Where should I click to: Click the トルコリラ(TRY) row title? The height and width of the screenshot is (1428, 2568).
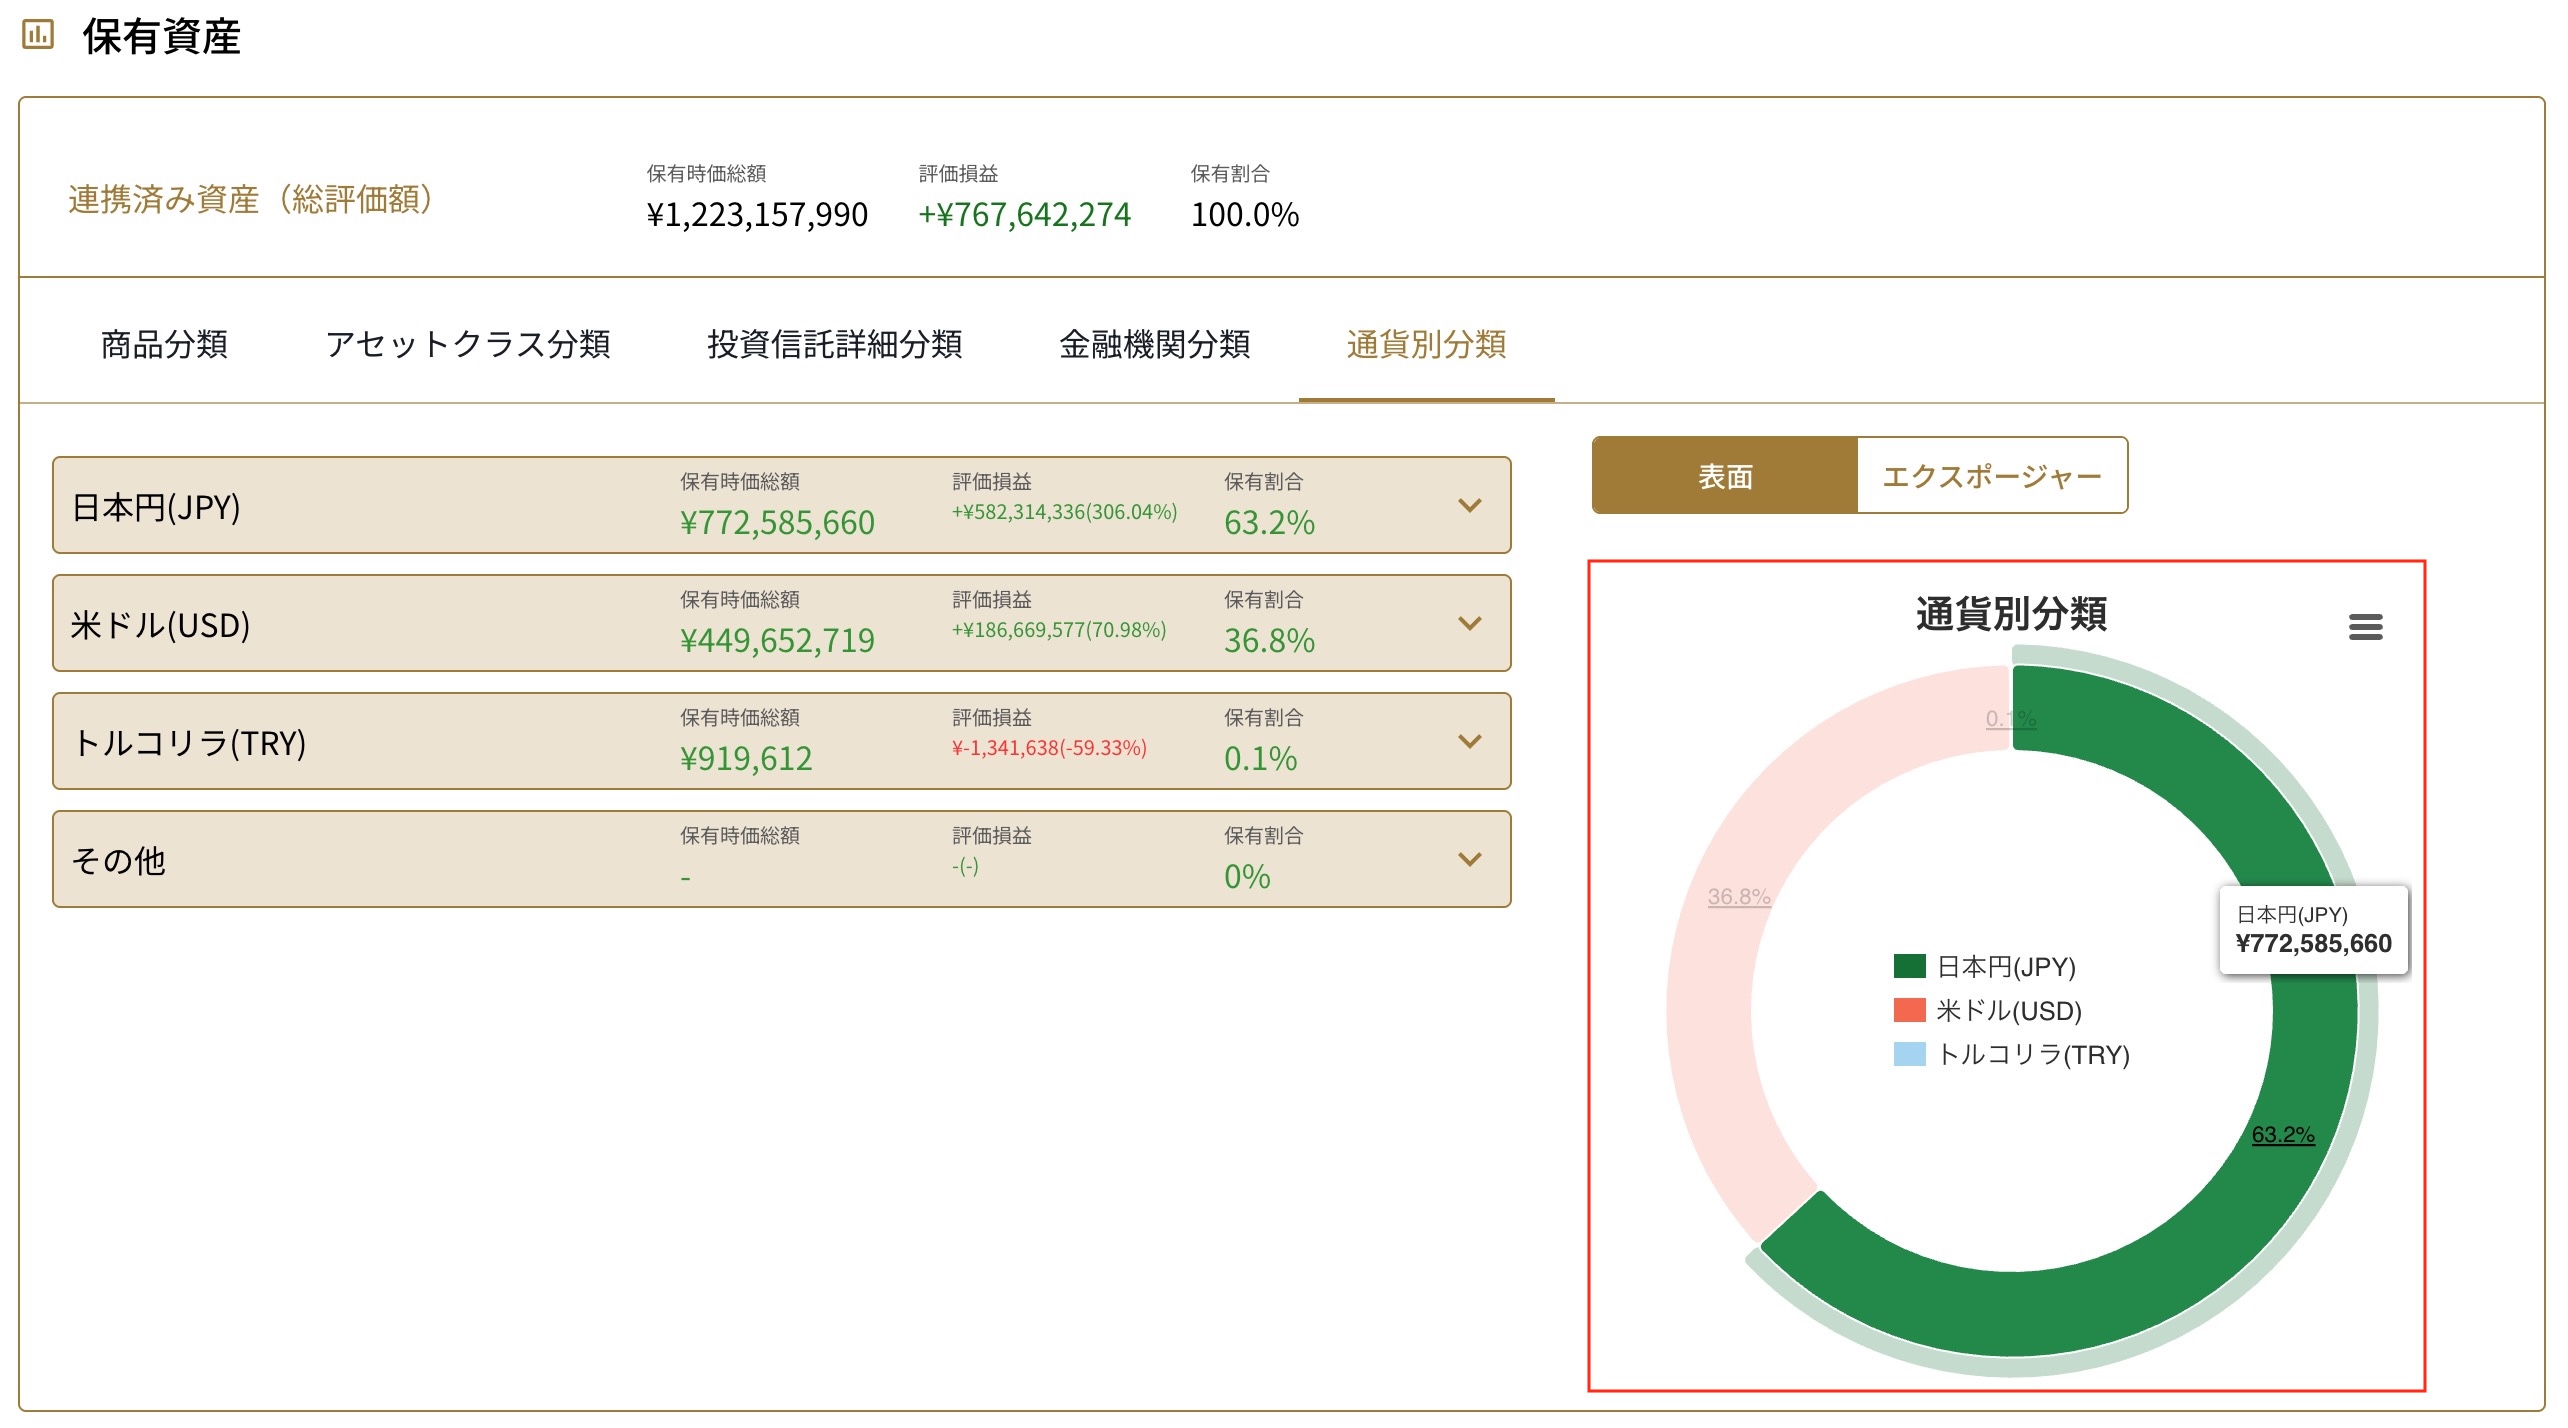click(x=189, y=744)
